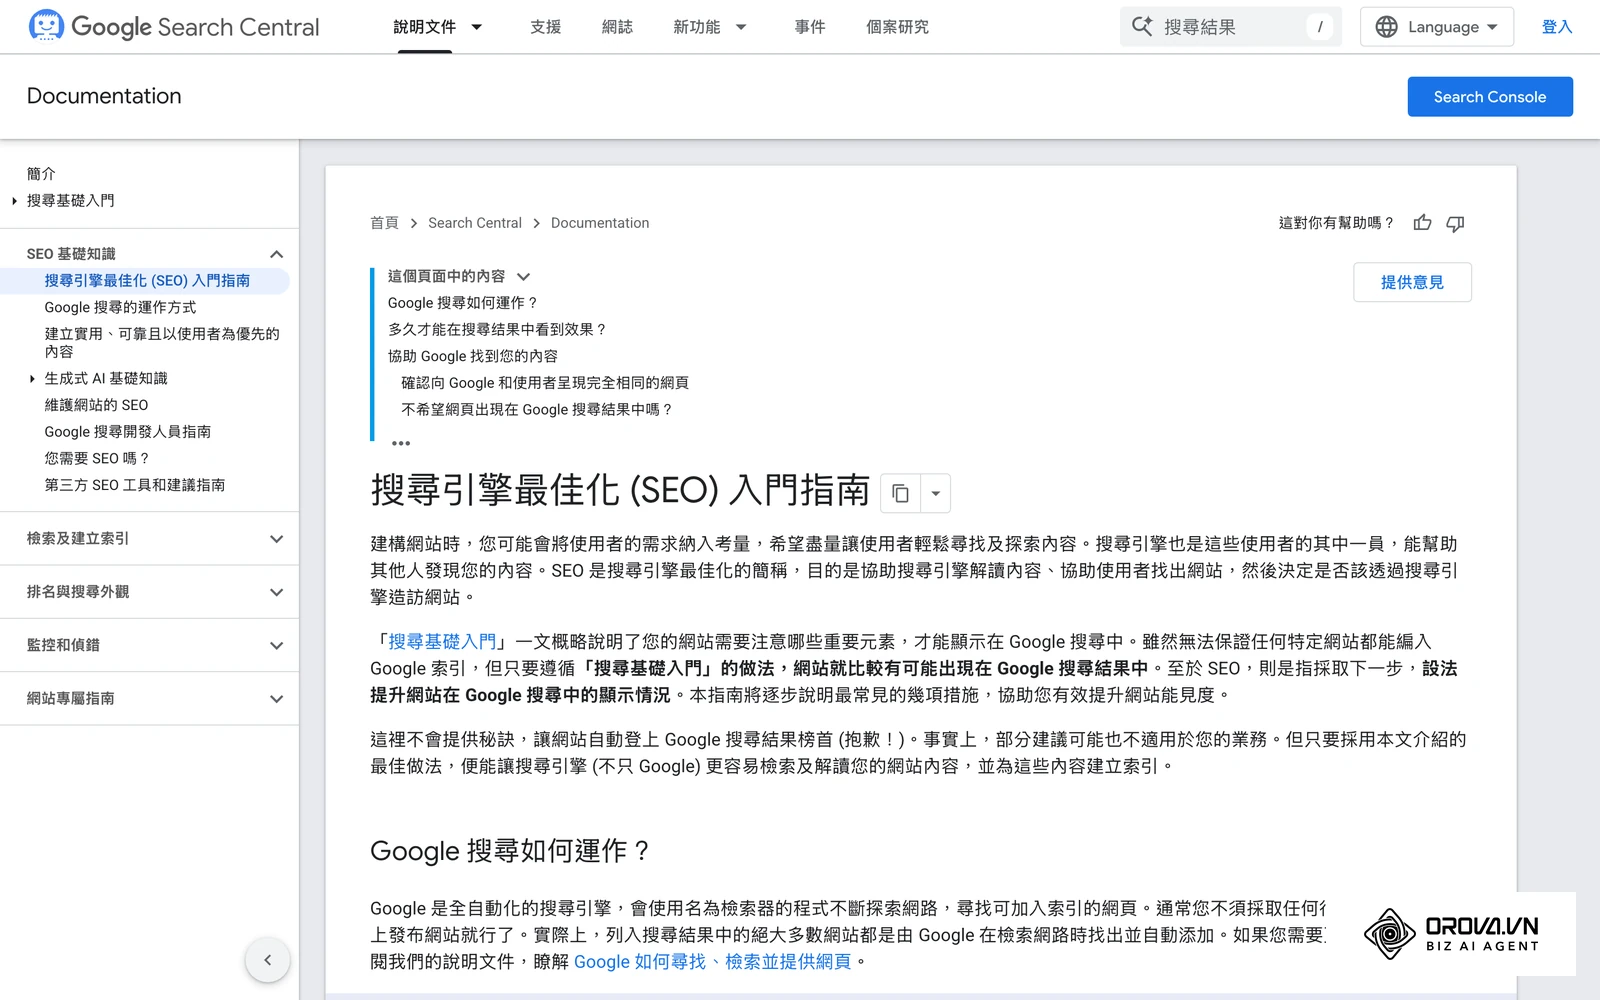
Task: Open the Language dropdown
Action: pos(1437,27)
